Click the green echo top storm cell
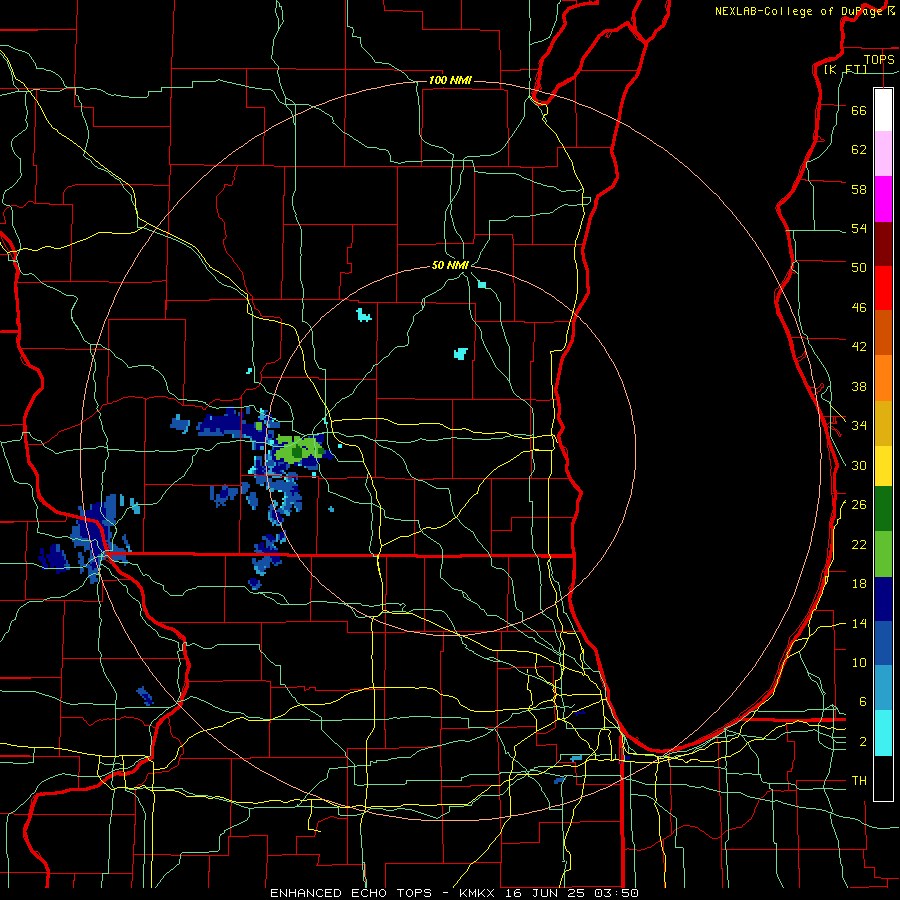Image resolution: width=900 pixels, height=900 pixels. click(298, 449)
